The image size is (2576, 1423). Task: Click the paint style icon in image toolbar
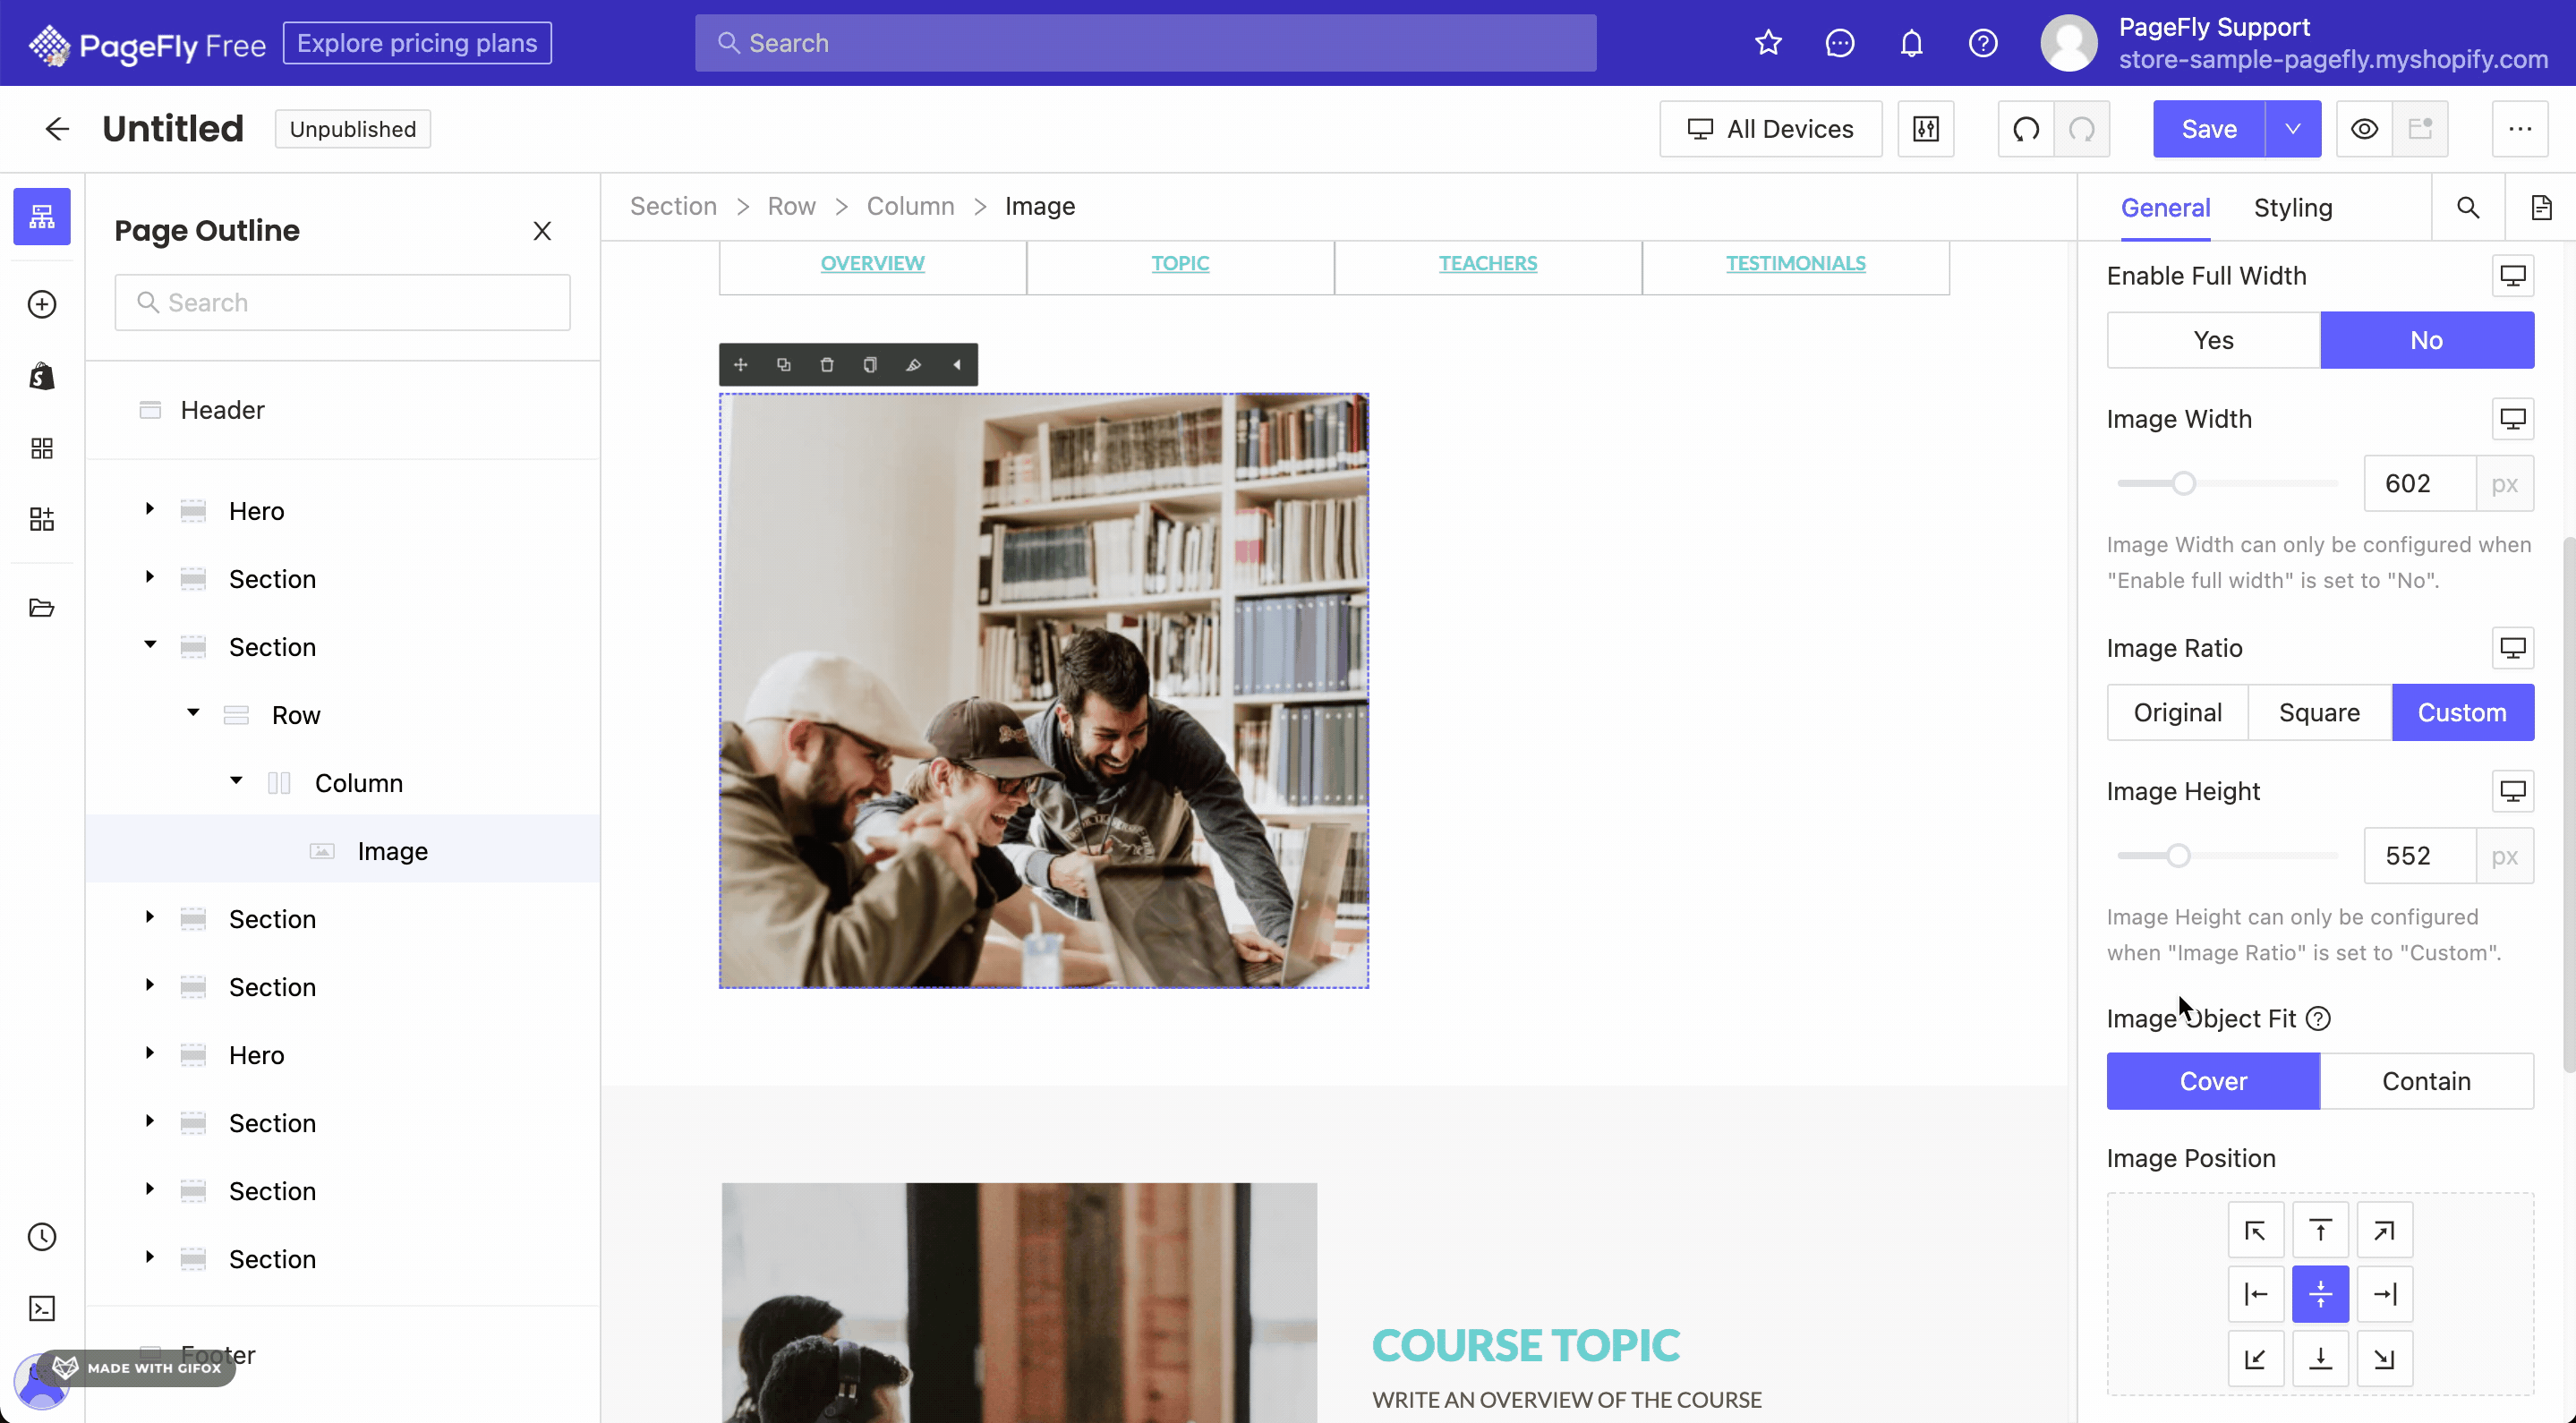(x=913, y=365)
